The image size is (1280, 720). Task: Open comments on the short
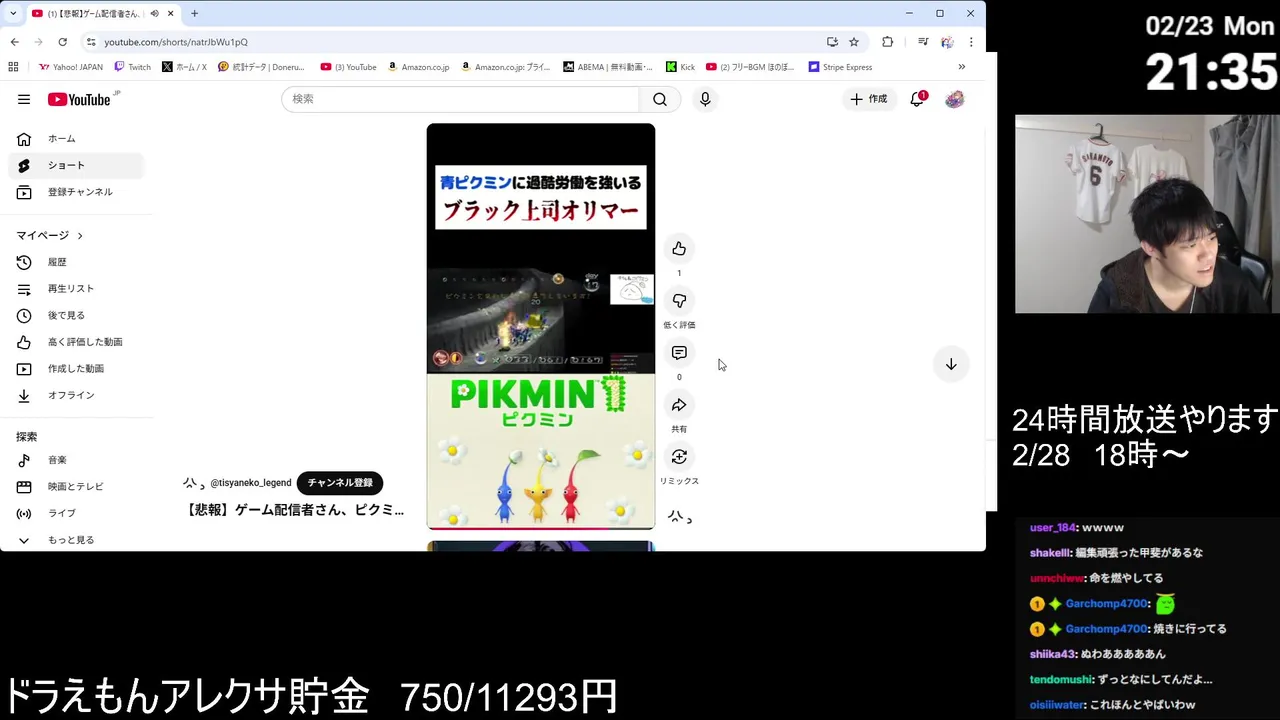[x=679, y=353]
